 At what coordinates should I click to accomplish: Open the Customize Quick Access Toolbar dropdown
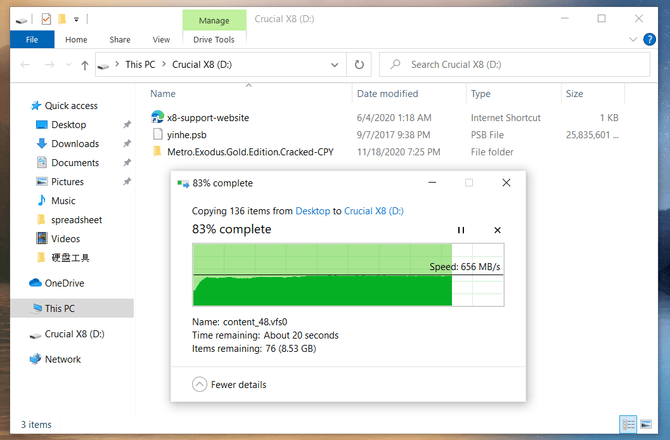[x=76, y=19]
